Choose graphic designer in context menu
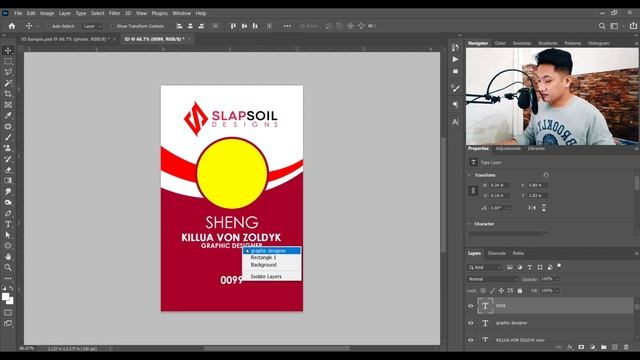The image size is (640, 360). click(x=272, y=251)
